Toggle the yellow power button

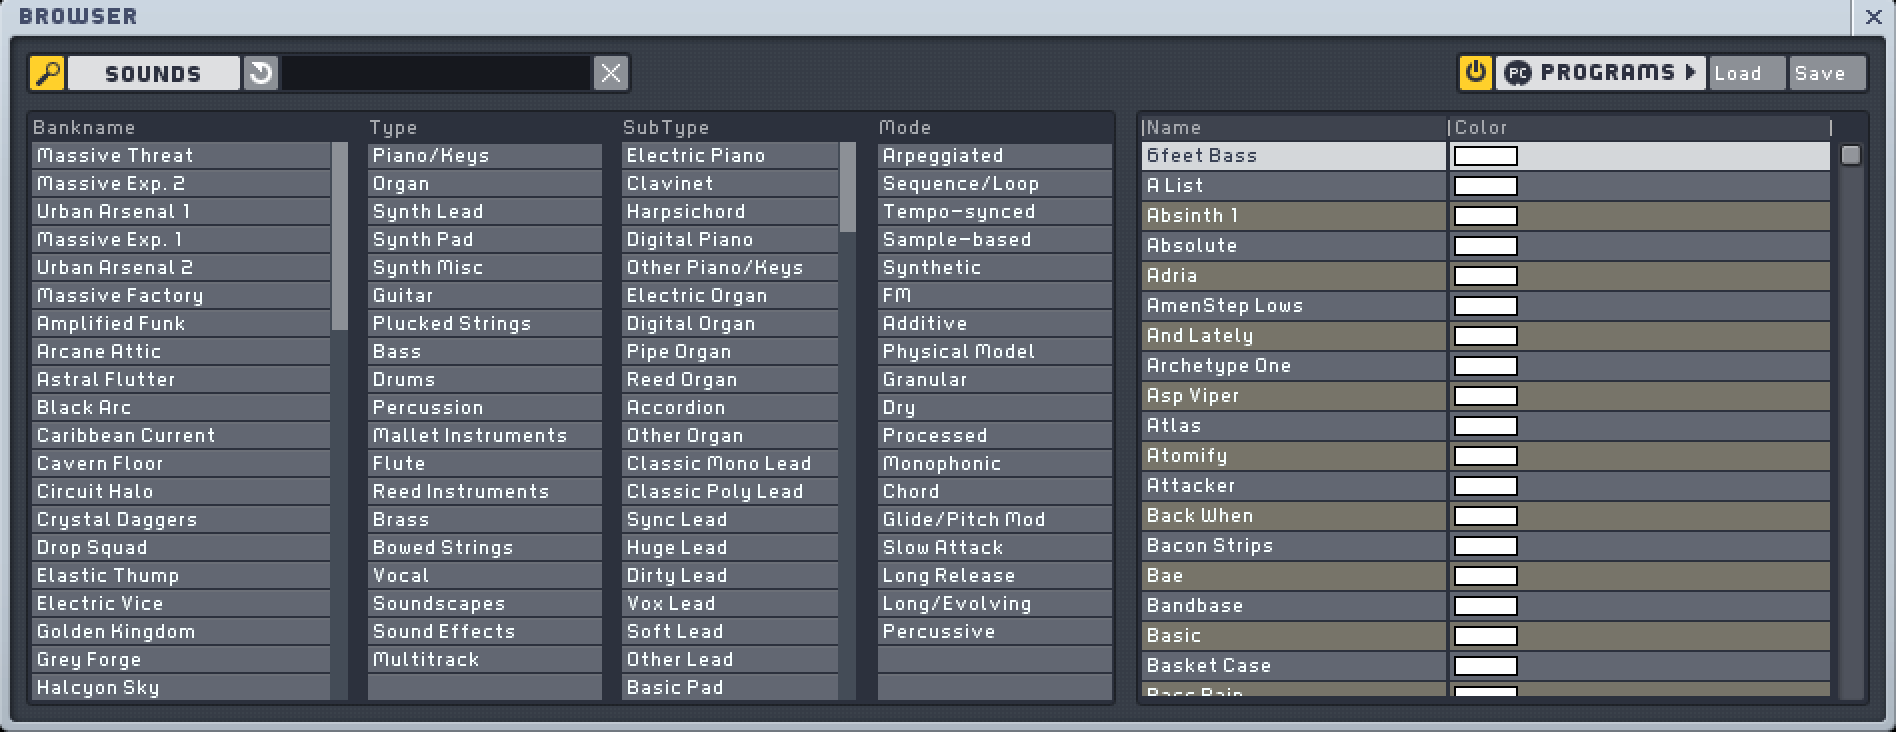pyautogui.click(x=1475, y=73)
